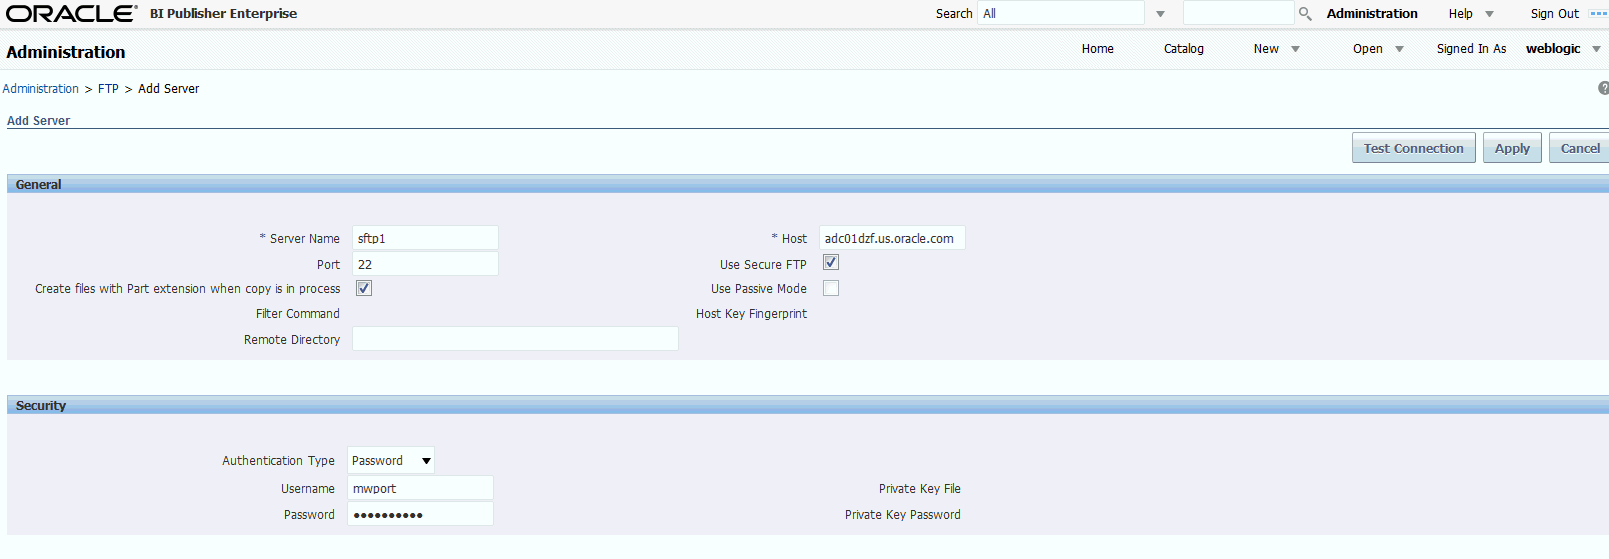Toggle the Use Secure FTP checkbox
The image size is (1609, 559).
(831, 262)
